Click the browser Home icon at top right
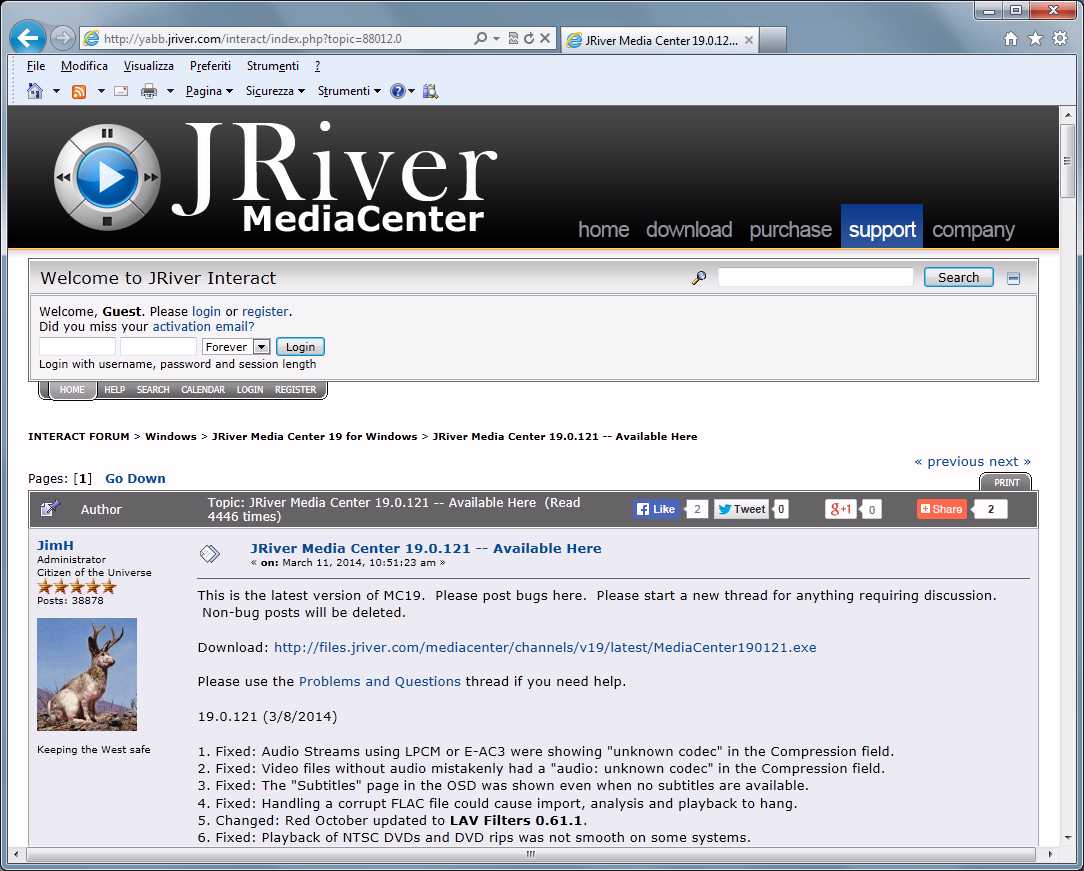Screen dimensions: 1084x871 1011,39
